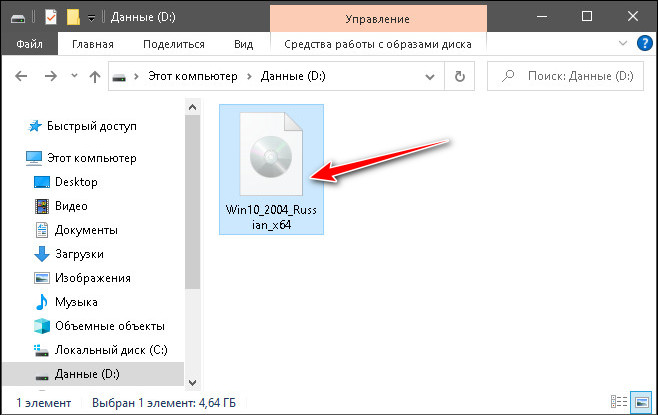Open Средства работы с образами диска tab
Screen dimensions: 658x415
click(378, 44)
